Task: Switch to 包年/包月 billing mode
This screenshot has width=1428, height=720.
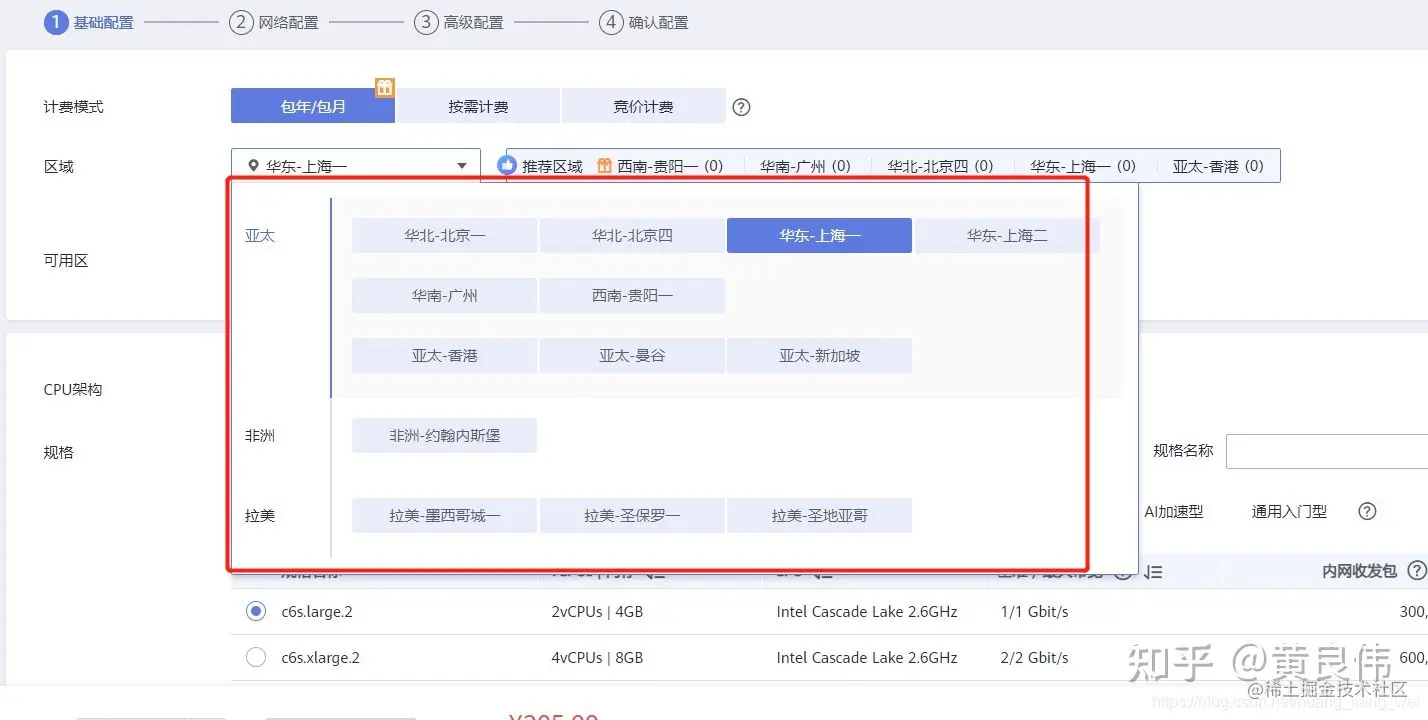Action: (313, 106)
